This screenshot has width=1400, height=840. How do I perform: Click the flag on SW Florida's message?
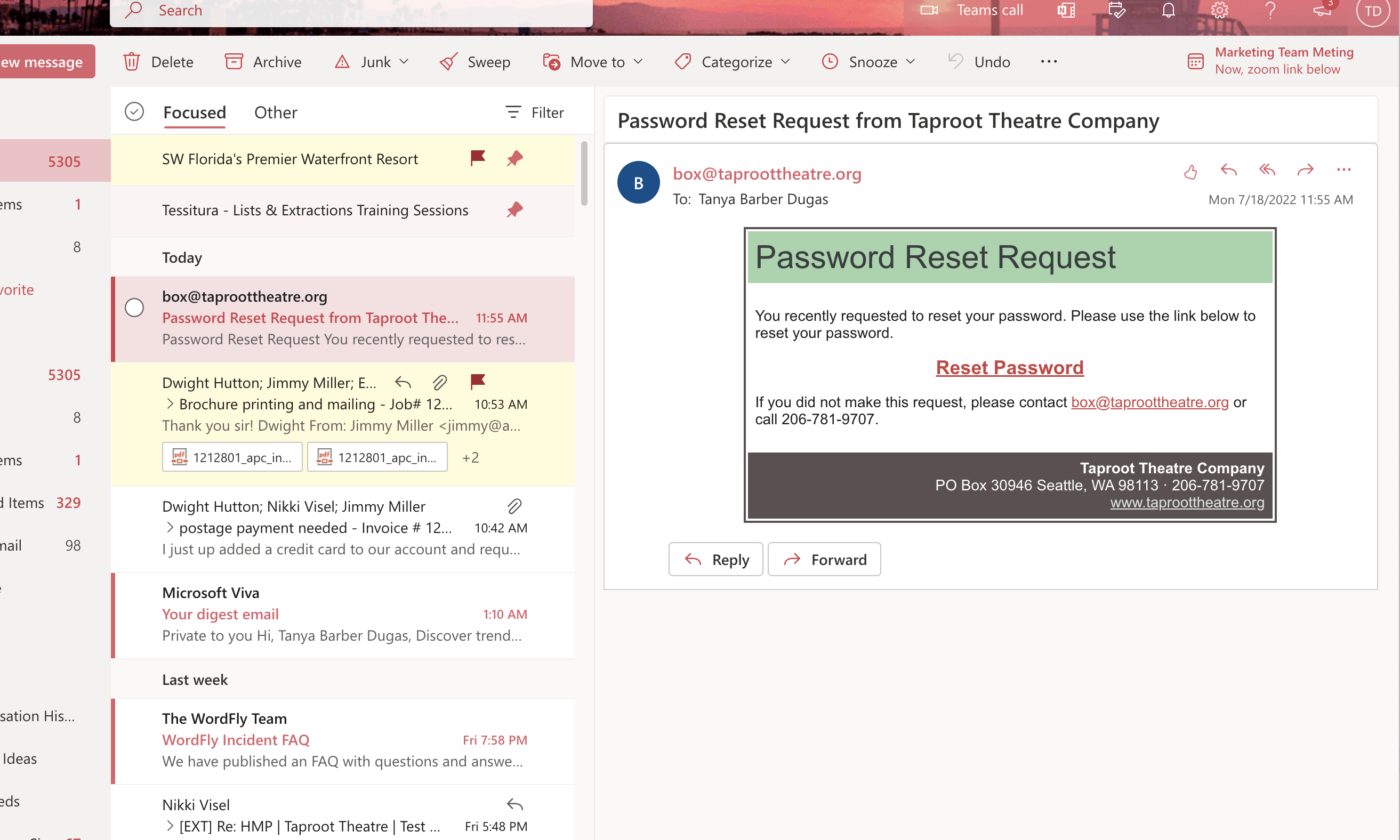[x=478, y=158]
